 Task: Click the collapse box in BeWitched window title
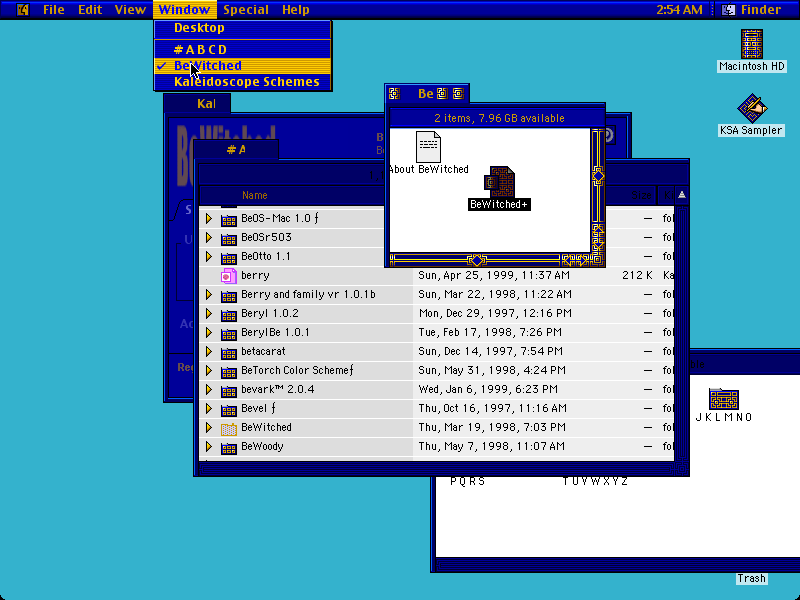[458, 93]
